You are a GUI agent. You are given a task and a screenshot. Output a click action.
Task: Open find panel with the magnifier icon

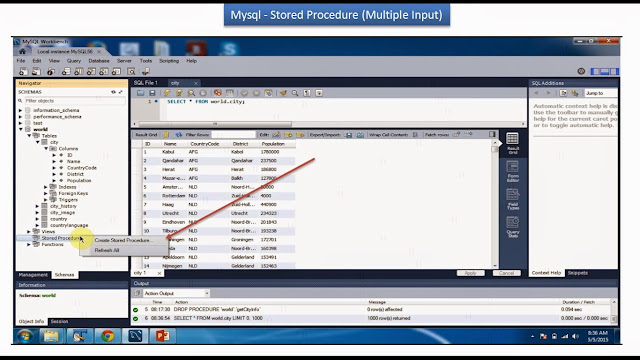coord(295,93)
